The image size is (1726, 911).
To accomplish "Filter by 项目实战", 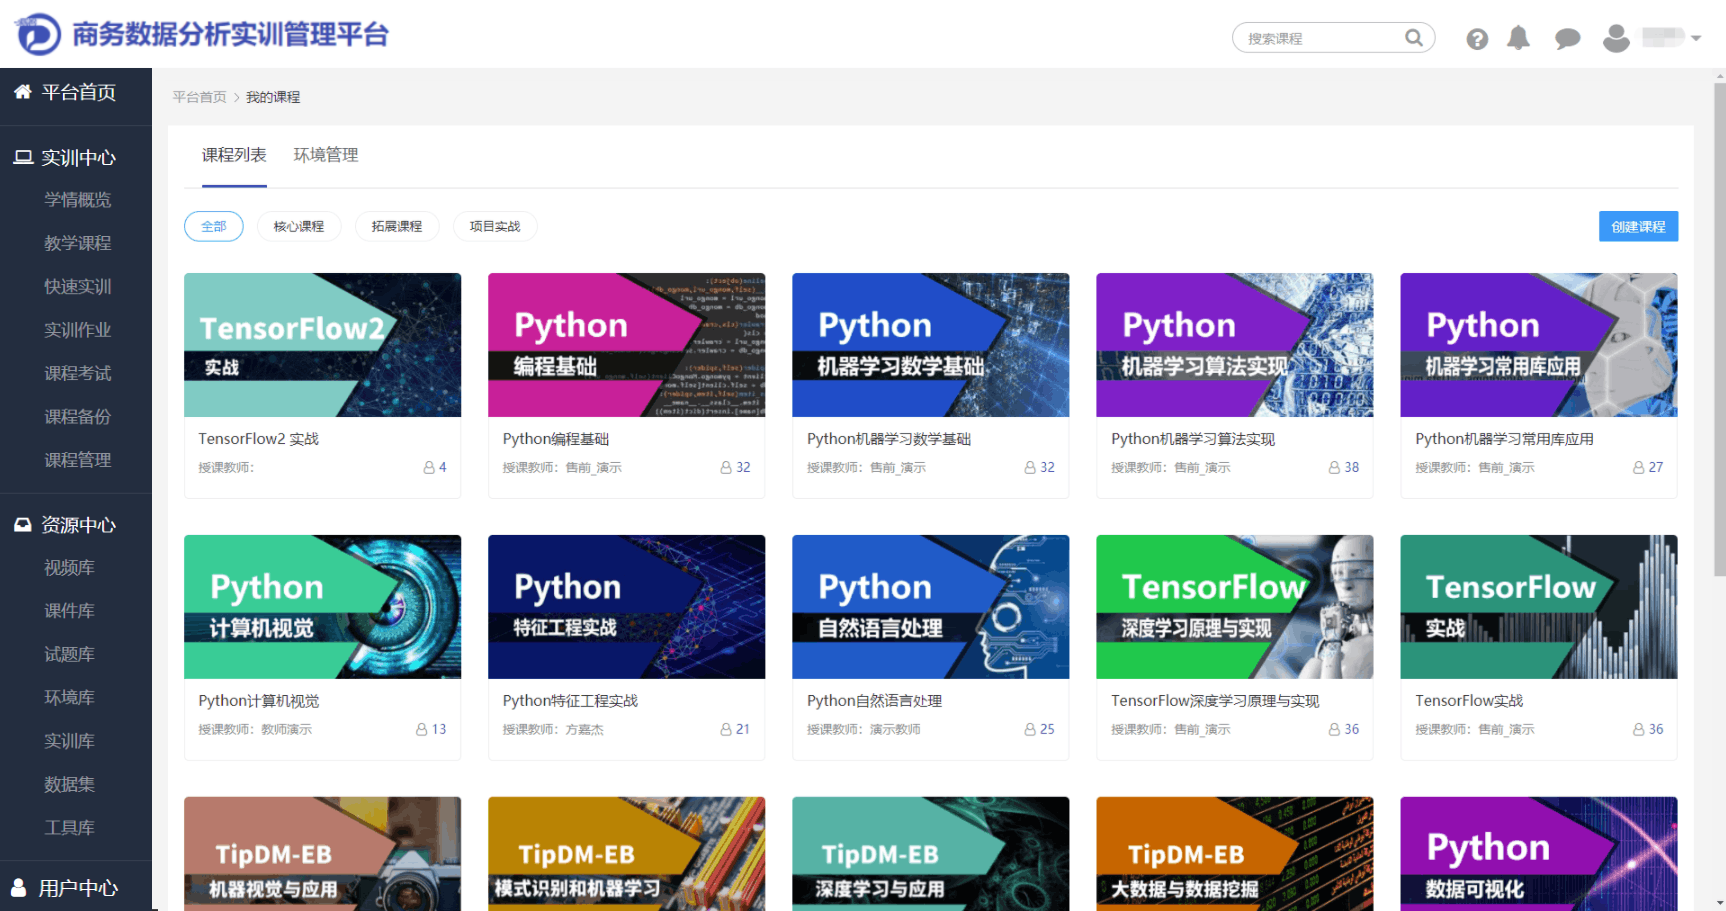I will click(x=495, y=226).
